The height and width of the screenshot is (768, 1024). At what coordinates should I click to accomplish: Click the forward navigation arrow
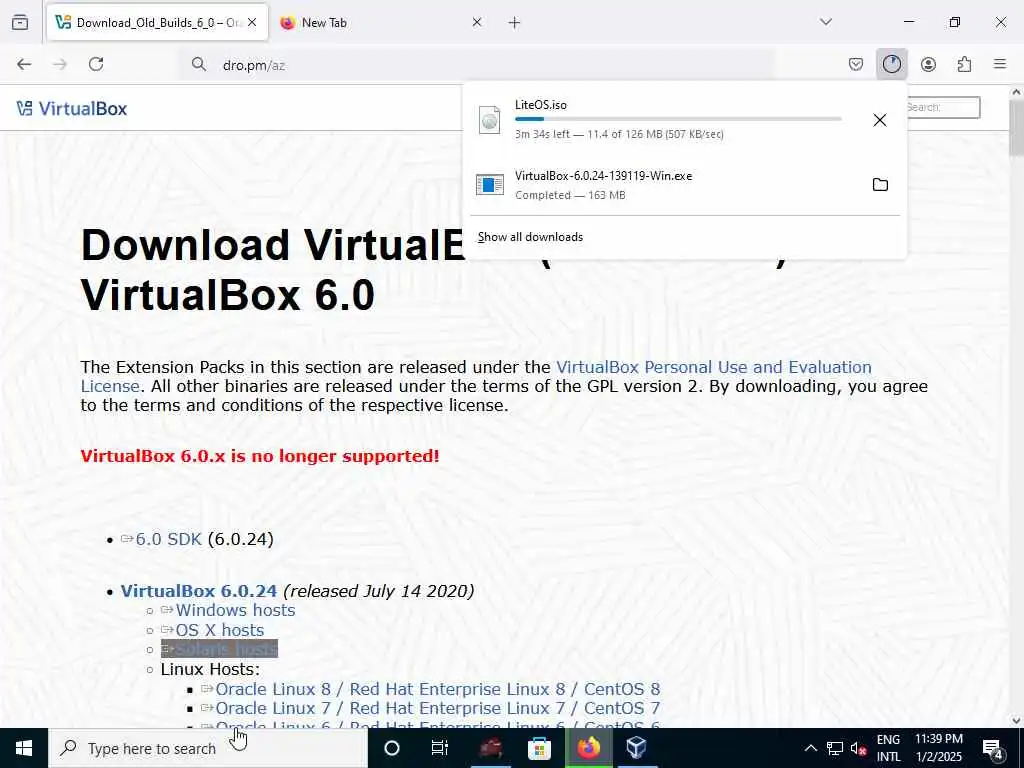point(60,64)
